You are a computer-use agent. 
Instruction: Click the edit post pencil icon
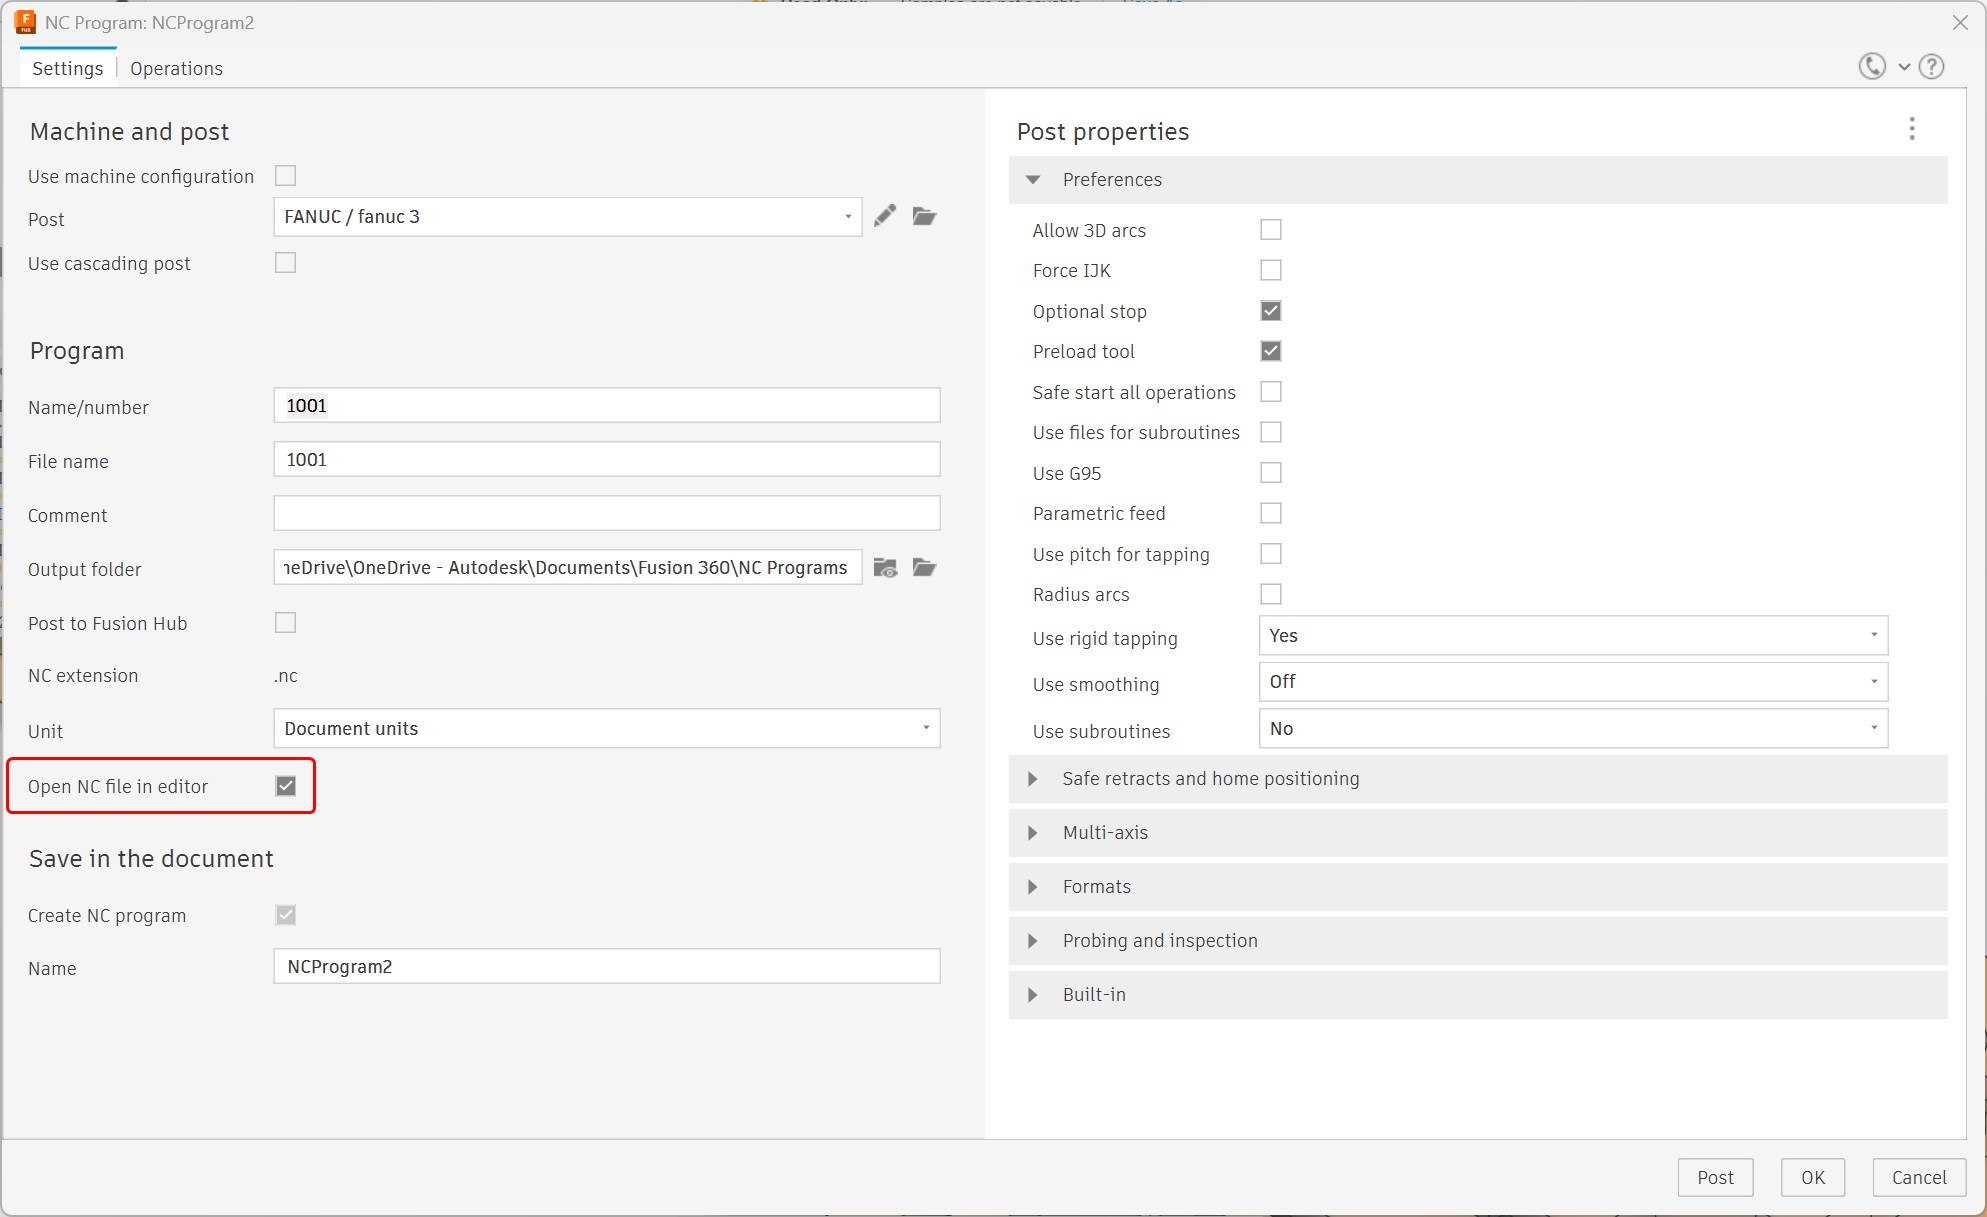click(x=884, y=216)
